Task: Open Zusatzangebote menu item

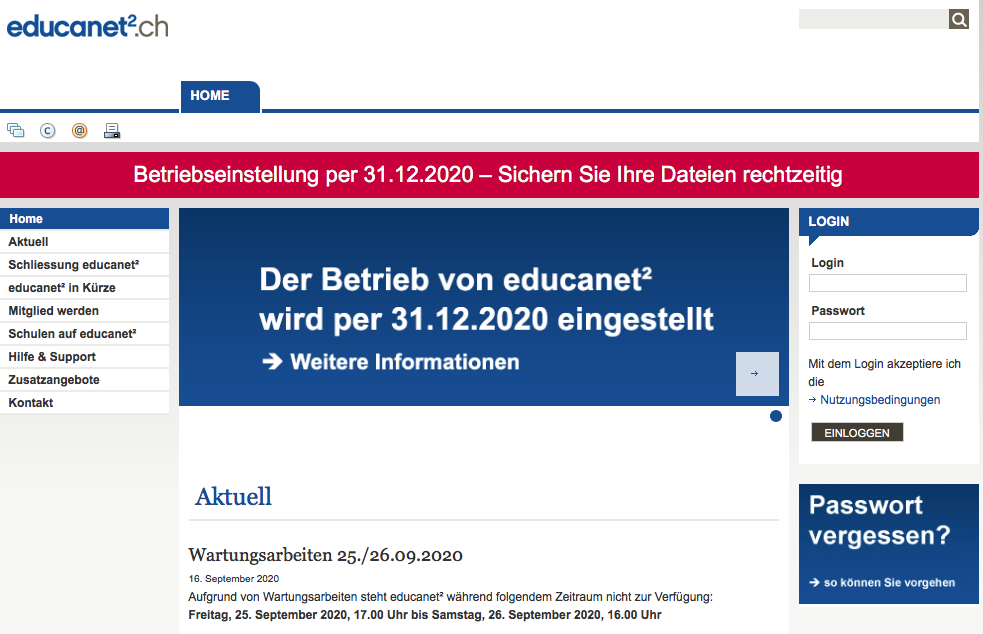Action: pos(85,380)
